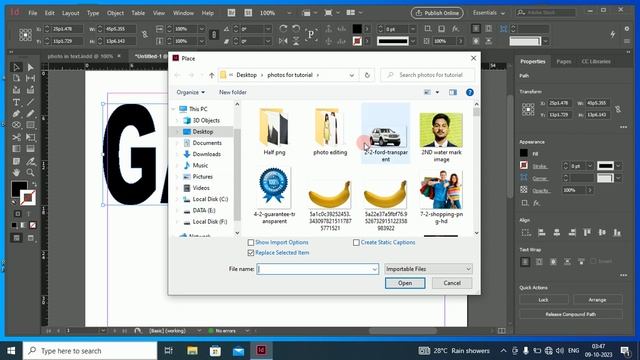Click the Release Compound Path button
The width and height of the screenshot is (640, 360).
571,314
